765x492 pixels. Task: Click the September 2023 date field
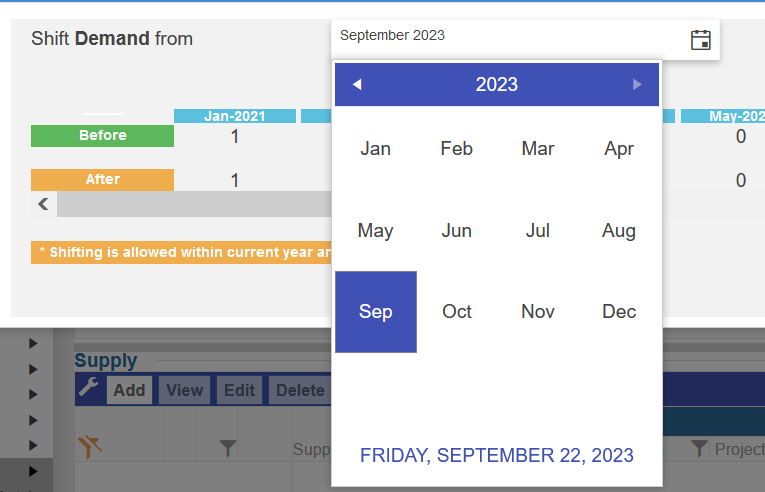(505, 36)
